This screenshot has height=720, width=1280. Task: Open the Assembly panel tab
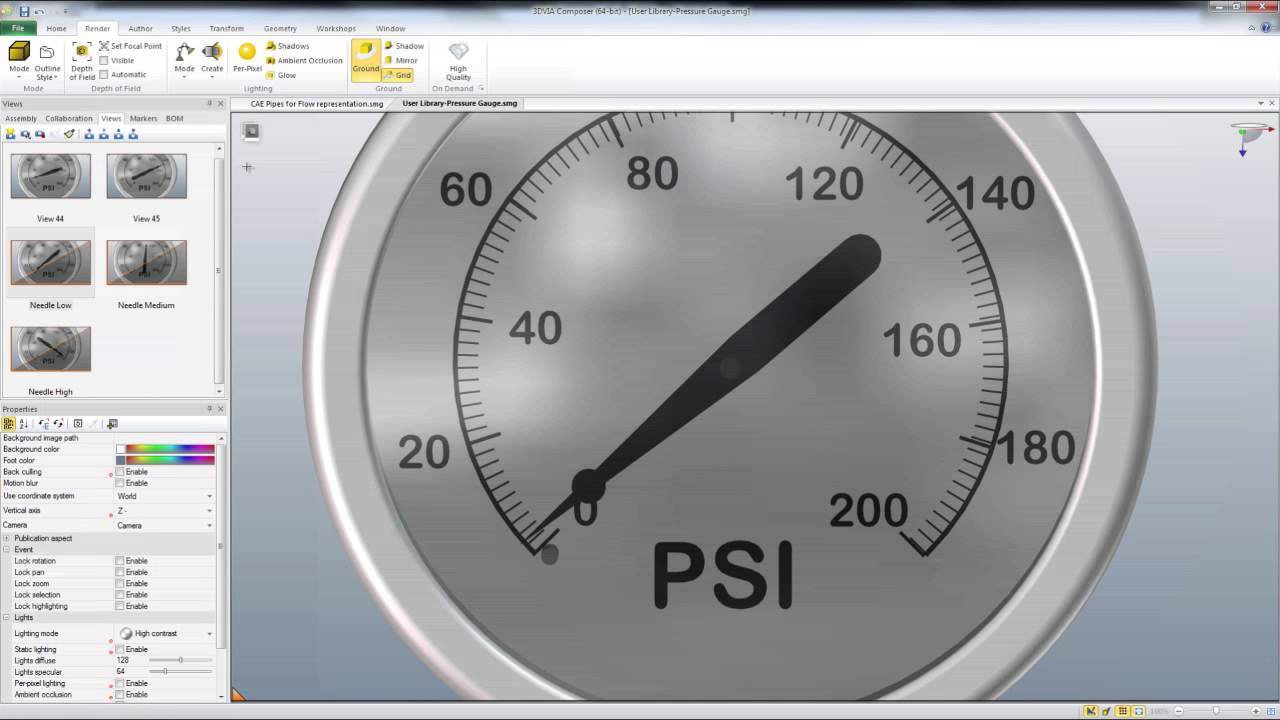21,119
